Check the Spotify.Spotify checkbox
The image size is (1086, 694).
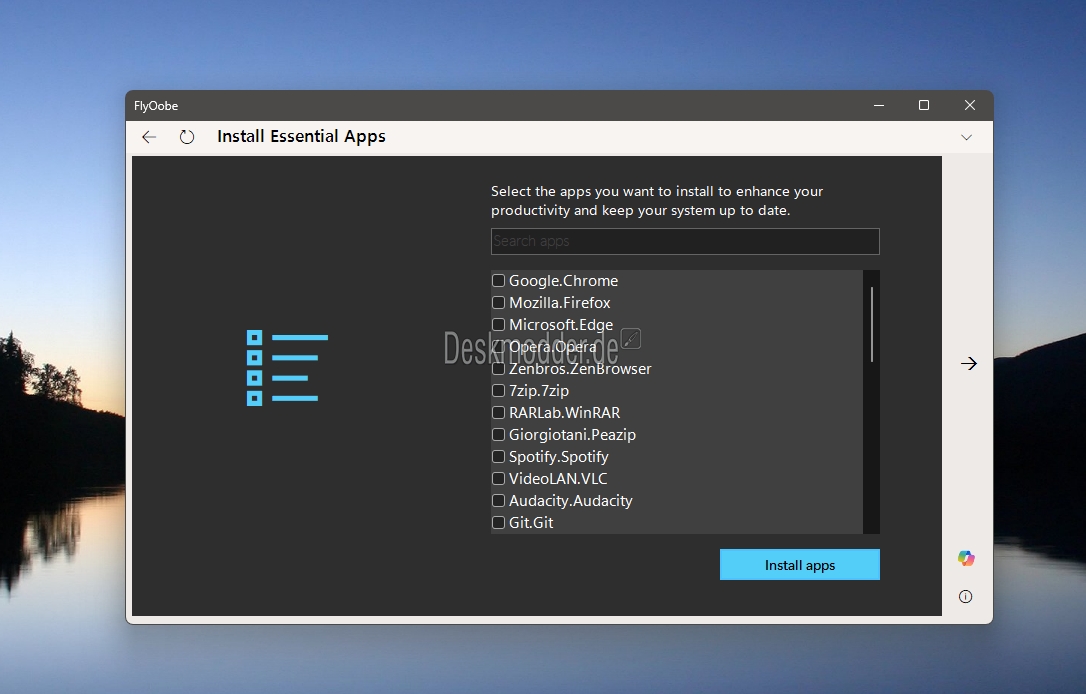click(498, 456)
